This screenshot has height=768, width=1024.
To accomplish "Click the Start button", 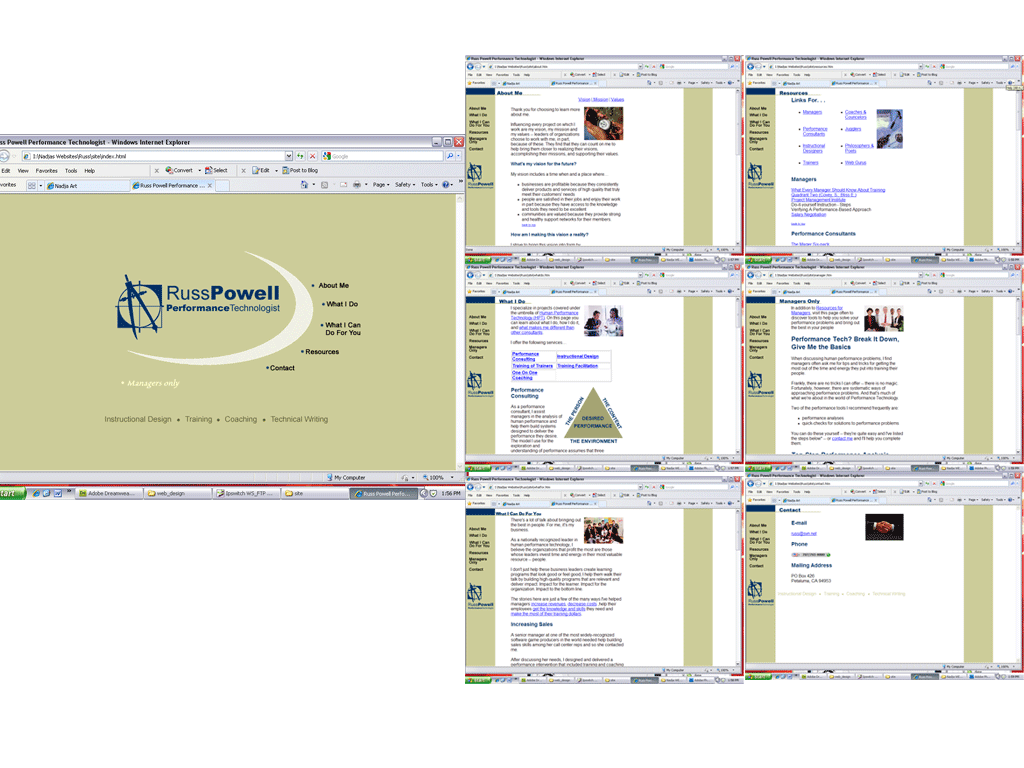I will pyautogui.click(x=12, y=494).
